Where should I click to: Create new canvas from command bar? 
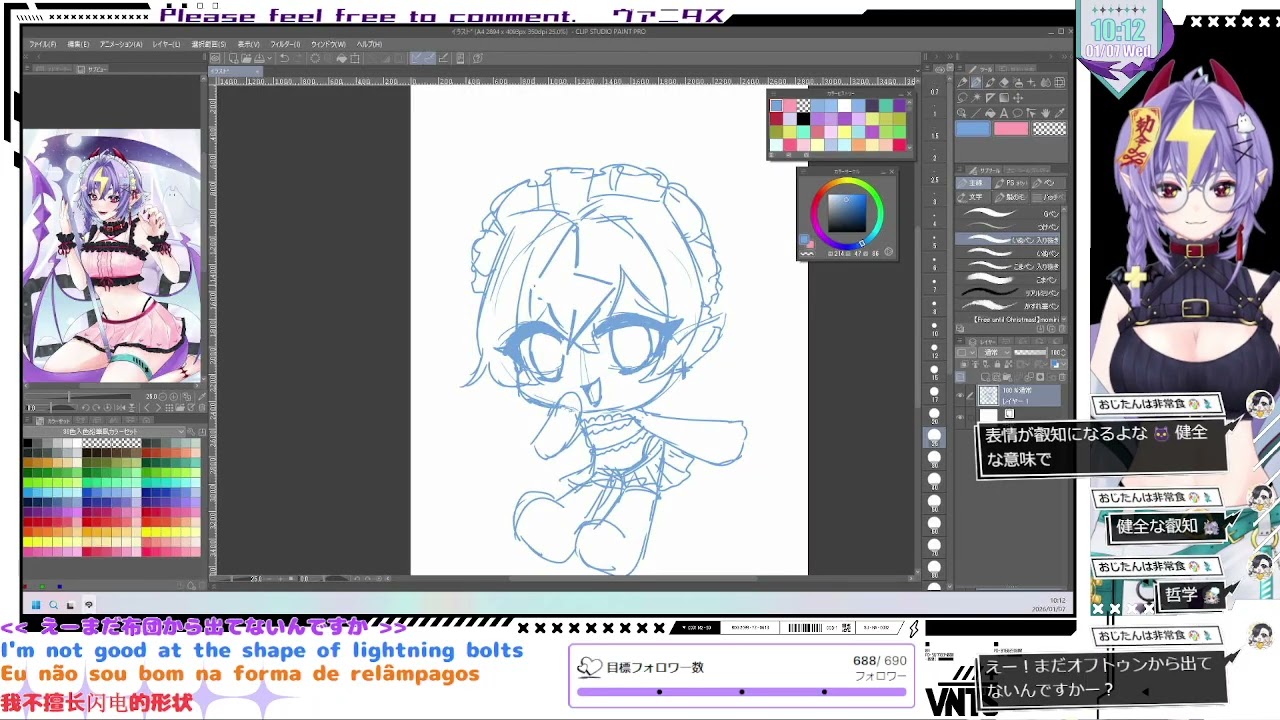pos(233,58)
